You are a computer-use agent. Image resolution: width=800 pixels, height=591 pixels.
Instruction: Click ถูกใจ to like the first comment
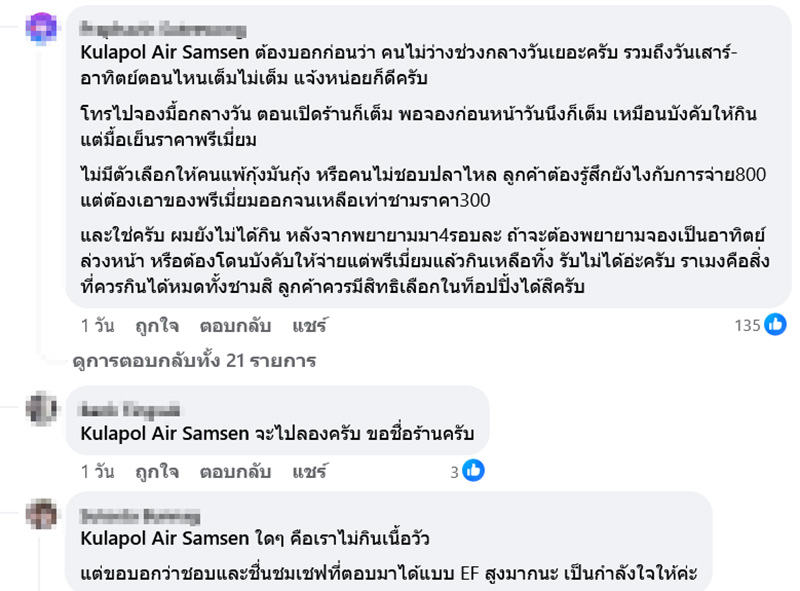click(153, 326)
